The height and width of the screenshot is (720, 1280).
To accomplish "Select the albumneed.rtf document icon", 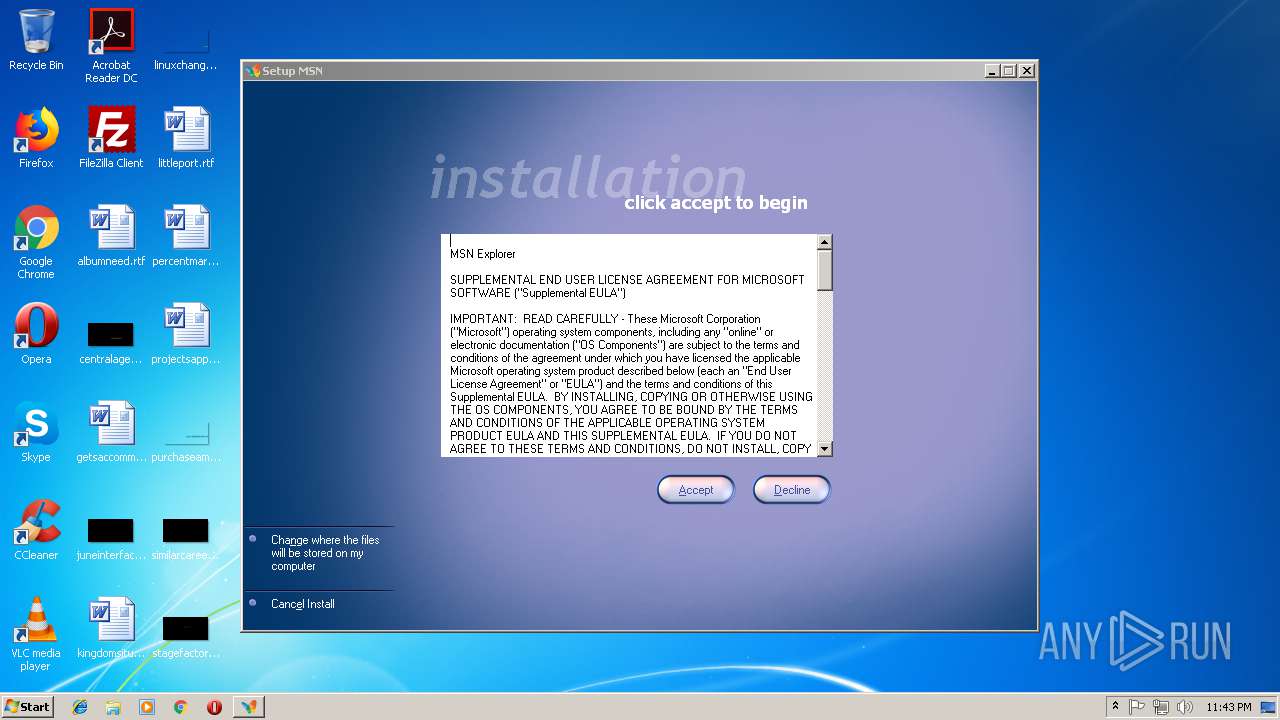I will click(111, 236).
